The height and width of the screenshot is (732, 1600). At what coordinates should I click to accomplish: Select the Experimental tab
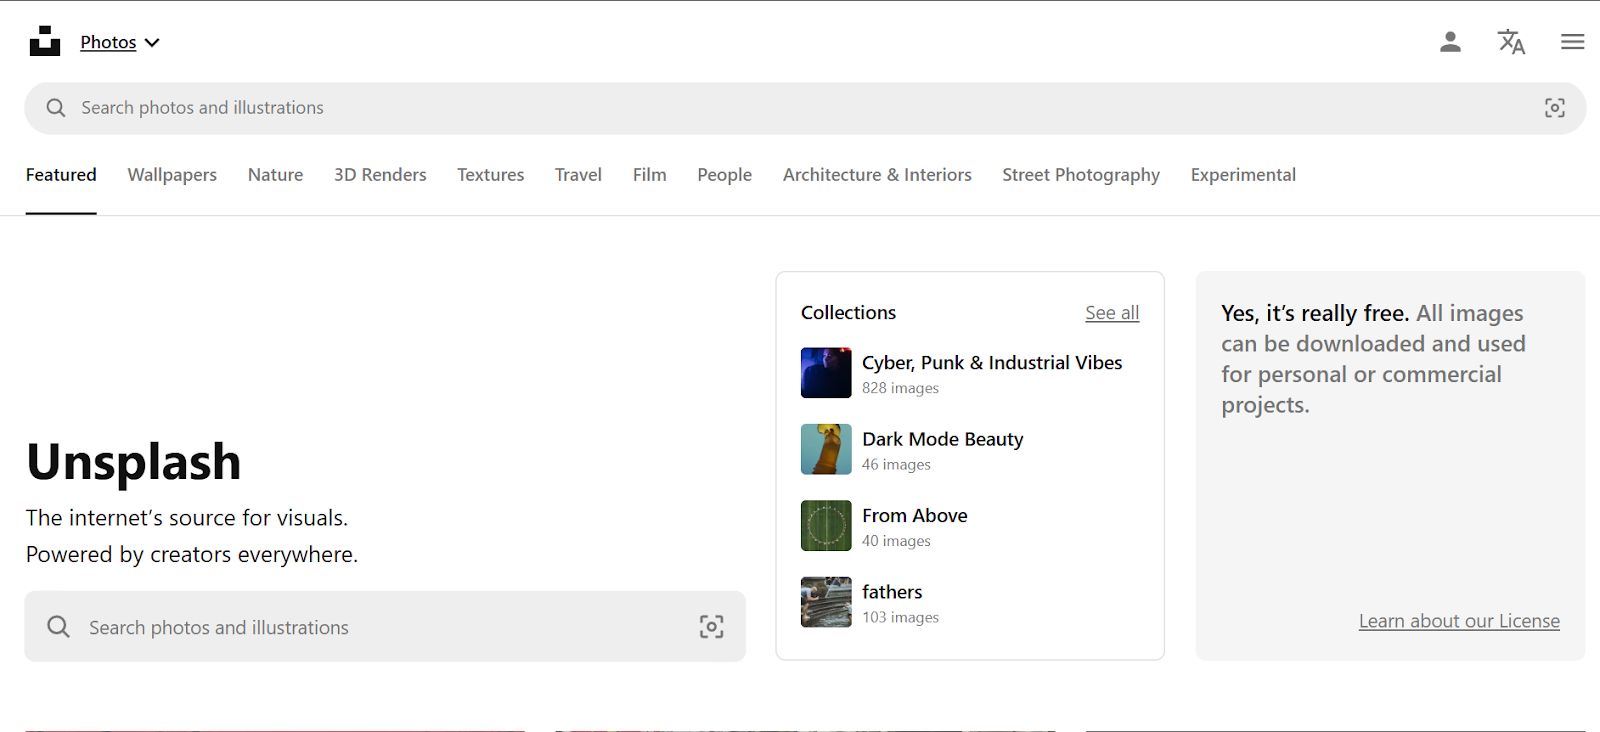1243,175
